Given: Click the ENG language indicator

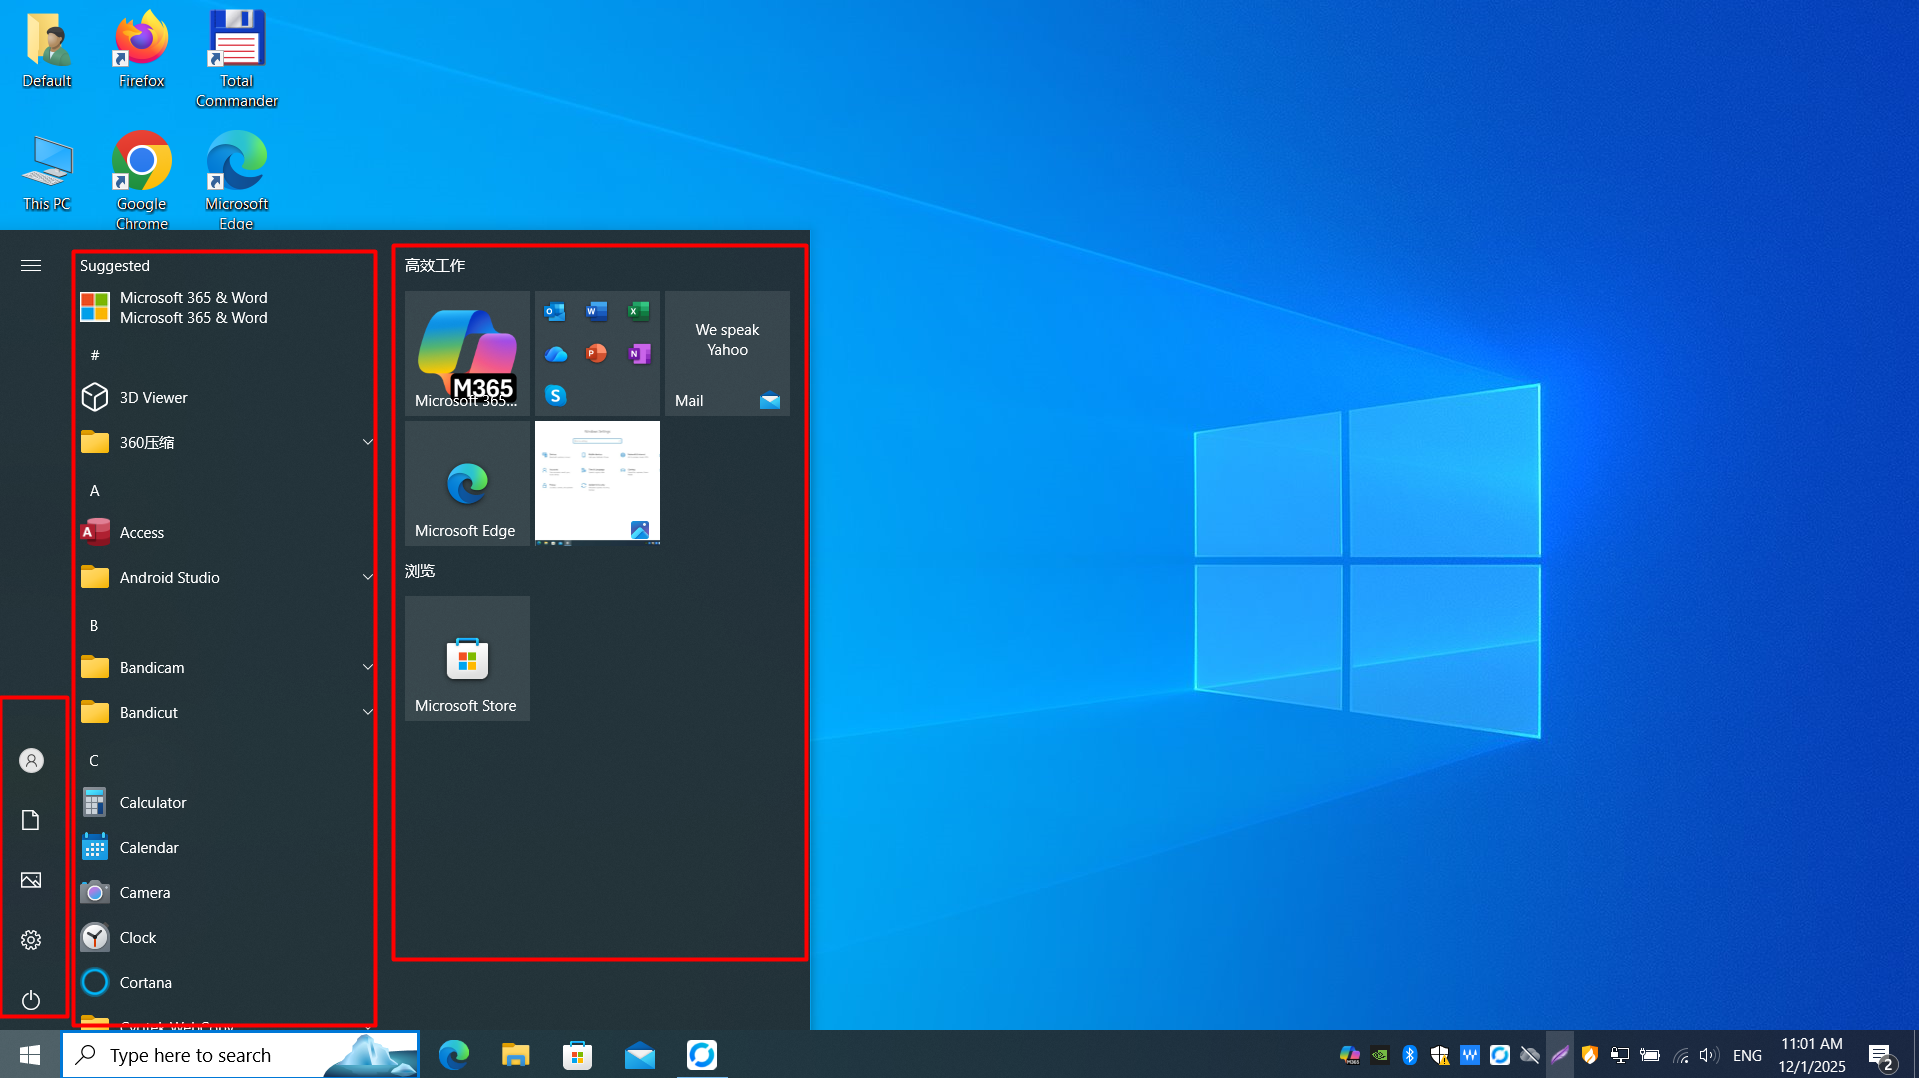Looking at the screenshot, I should 1747,1055.
